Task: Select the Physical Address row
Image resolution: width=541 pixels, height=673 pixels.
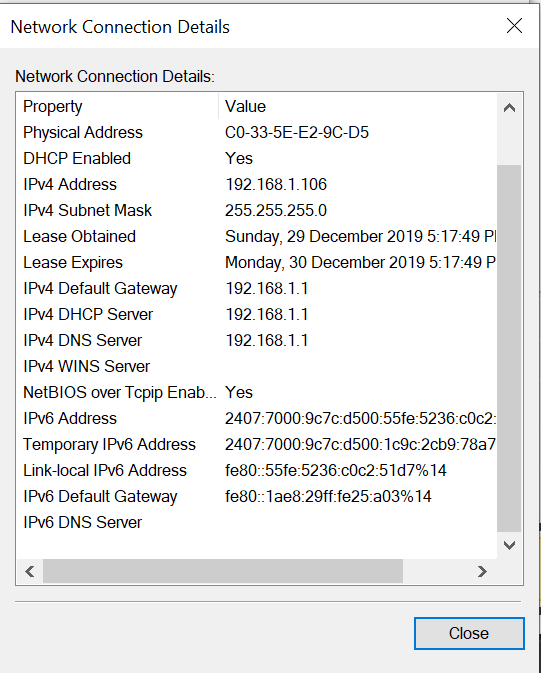Action: coord(257,133)
